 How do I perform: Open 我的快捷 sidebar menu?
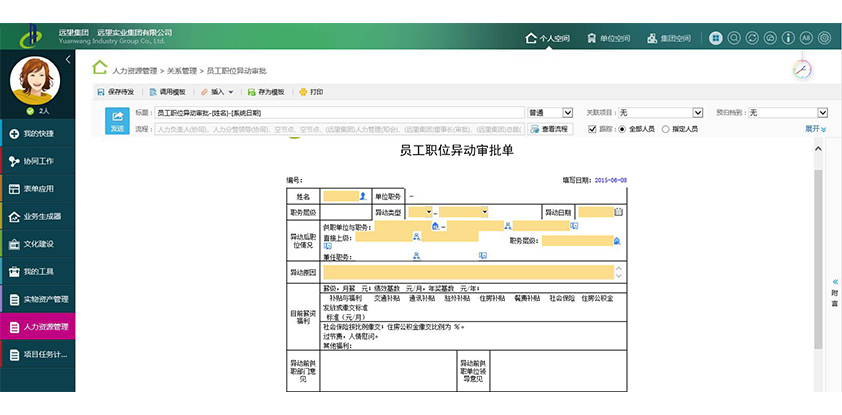(38, 134)
